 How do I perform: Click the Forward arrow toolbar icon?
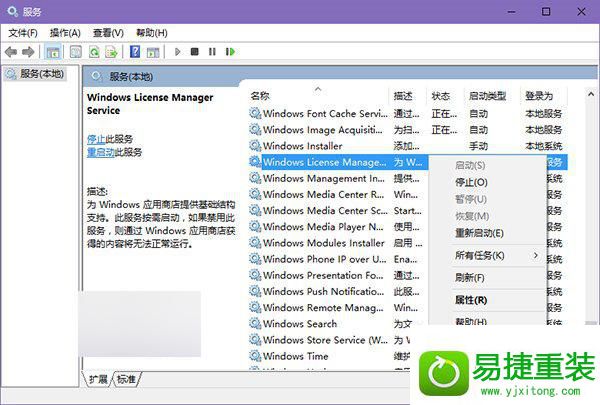click(28, 52)
